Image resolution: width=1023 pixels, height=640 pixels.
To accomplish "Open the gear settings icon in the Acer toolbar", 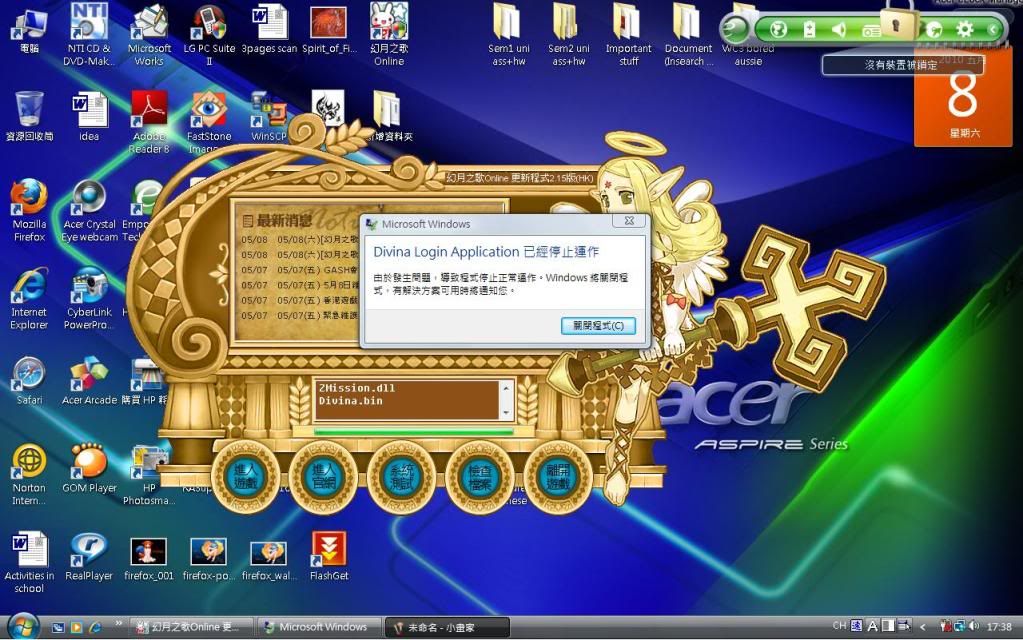I will point(964,29).
